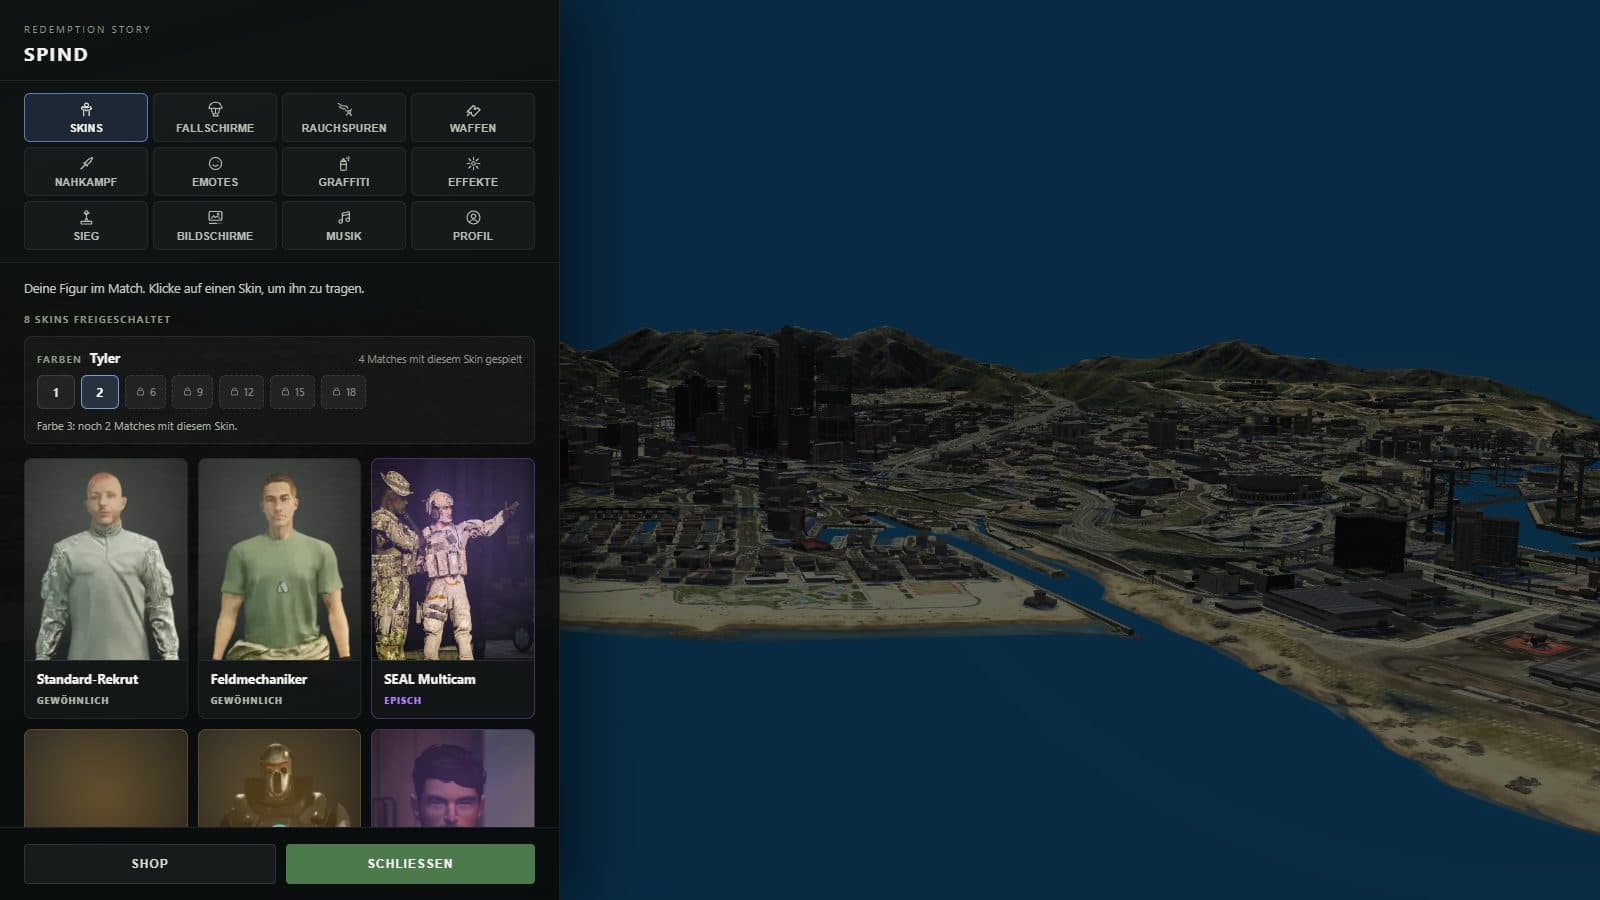Select Tyler color variant 1
The height and width of the screenshot is (900, 1600).
pyautogui.click(x=56, y=392)
